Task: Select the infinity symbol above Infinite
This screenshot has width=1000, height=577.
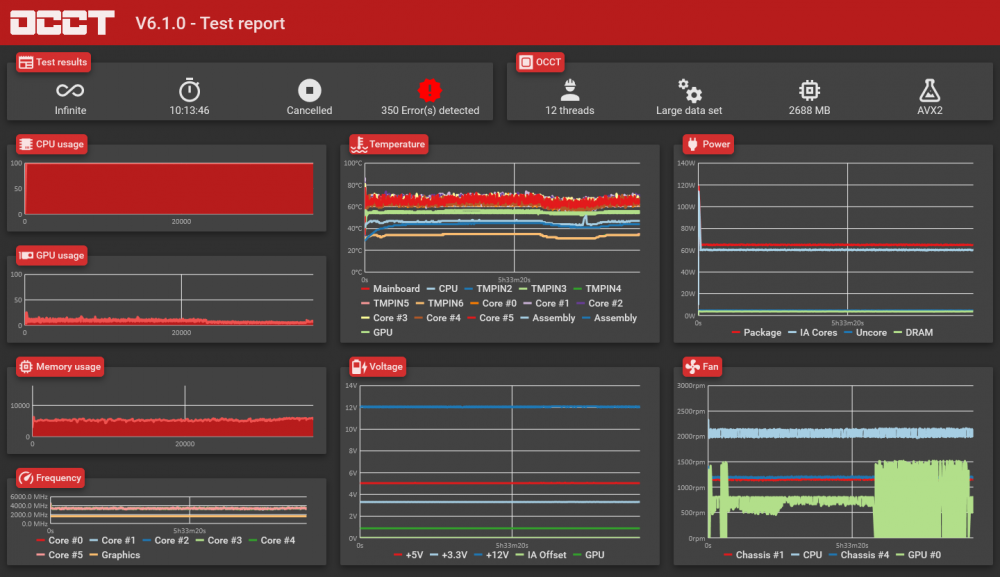Action: pos(70,91)
